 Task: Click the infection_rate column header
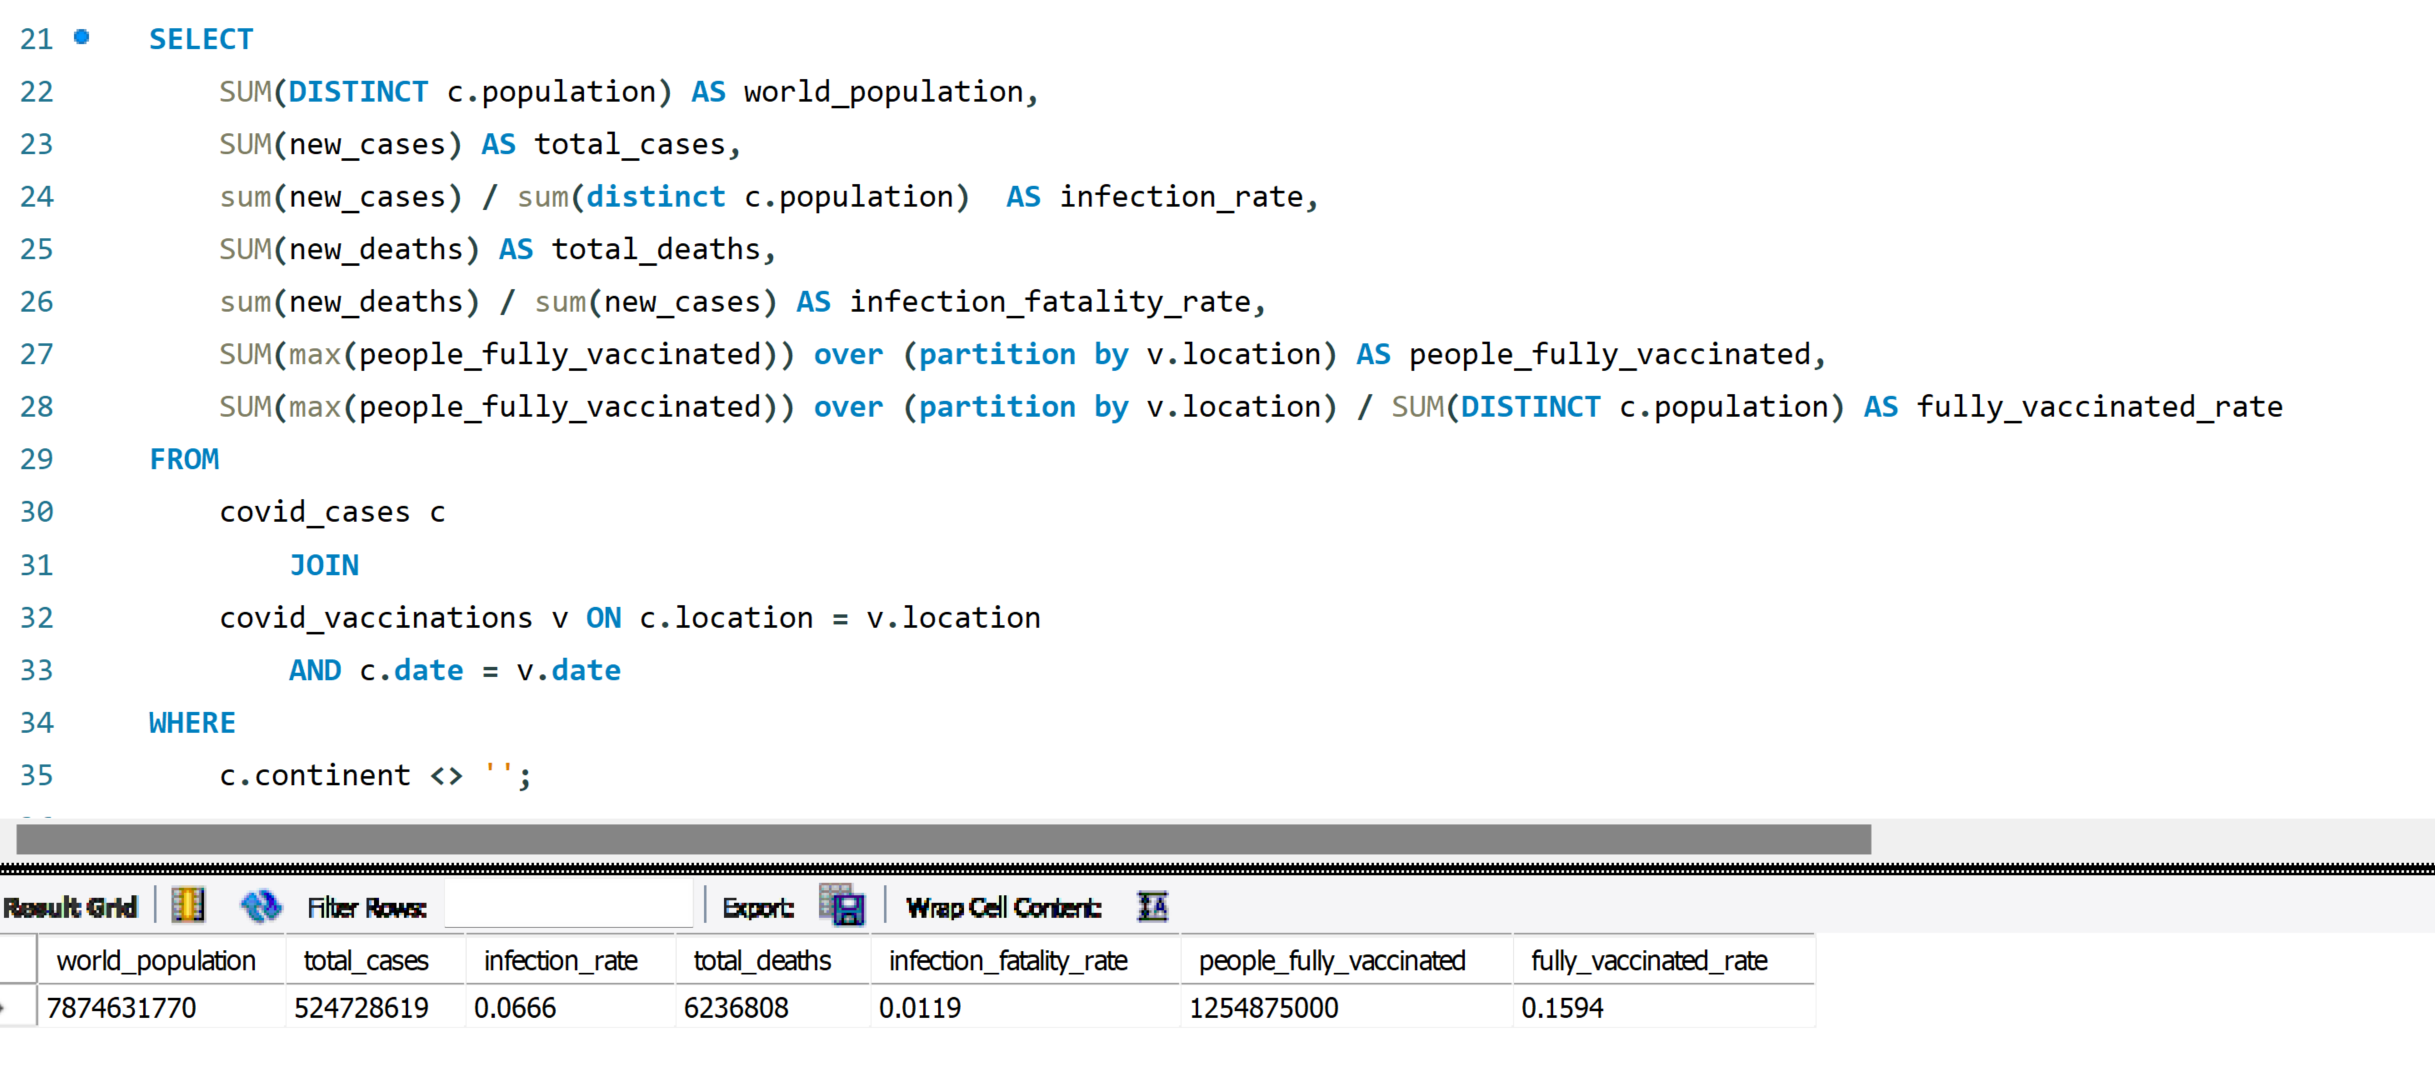pyautogui.click(x=560, y=960)
